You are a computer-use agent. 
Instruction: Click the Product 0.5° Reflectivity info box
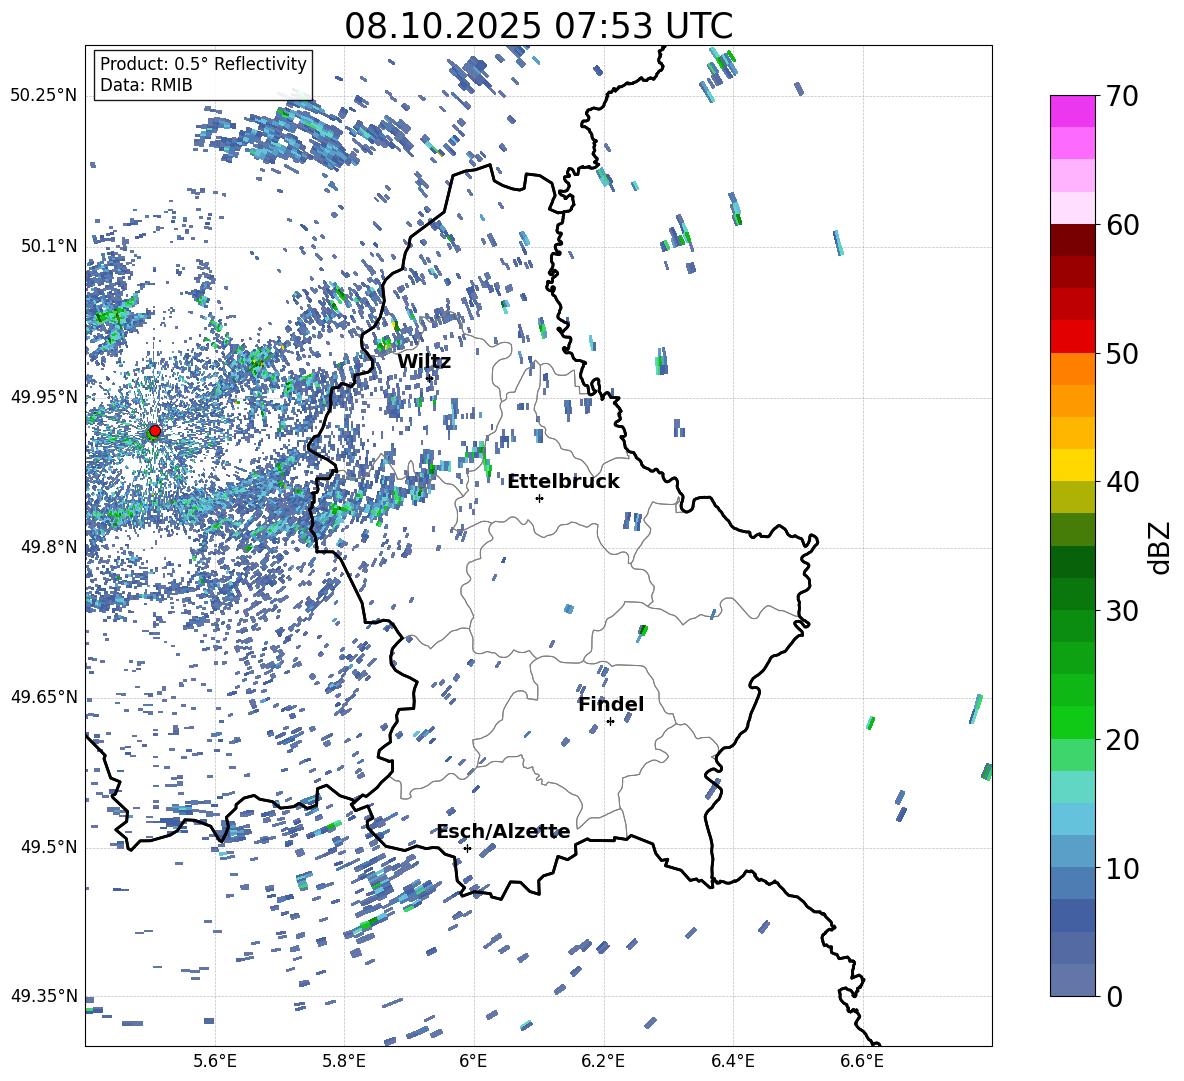[x=203, y=75]
